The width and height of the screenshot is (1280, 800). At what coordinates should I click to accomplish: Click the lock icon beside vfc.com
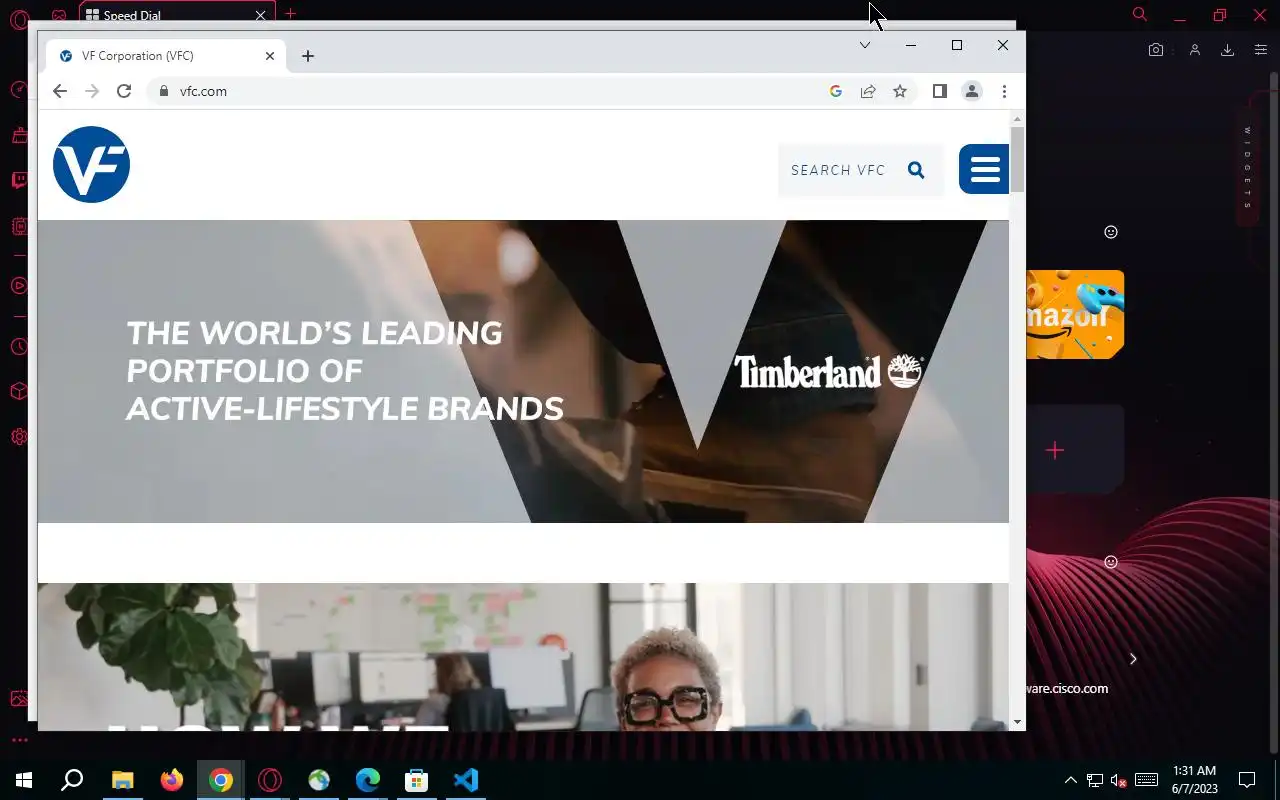pos(164,91)
